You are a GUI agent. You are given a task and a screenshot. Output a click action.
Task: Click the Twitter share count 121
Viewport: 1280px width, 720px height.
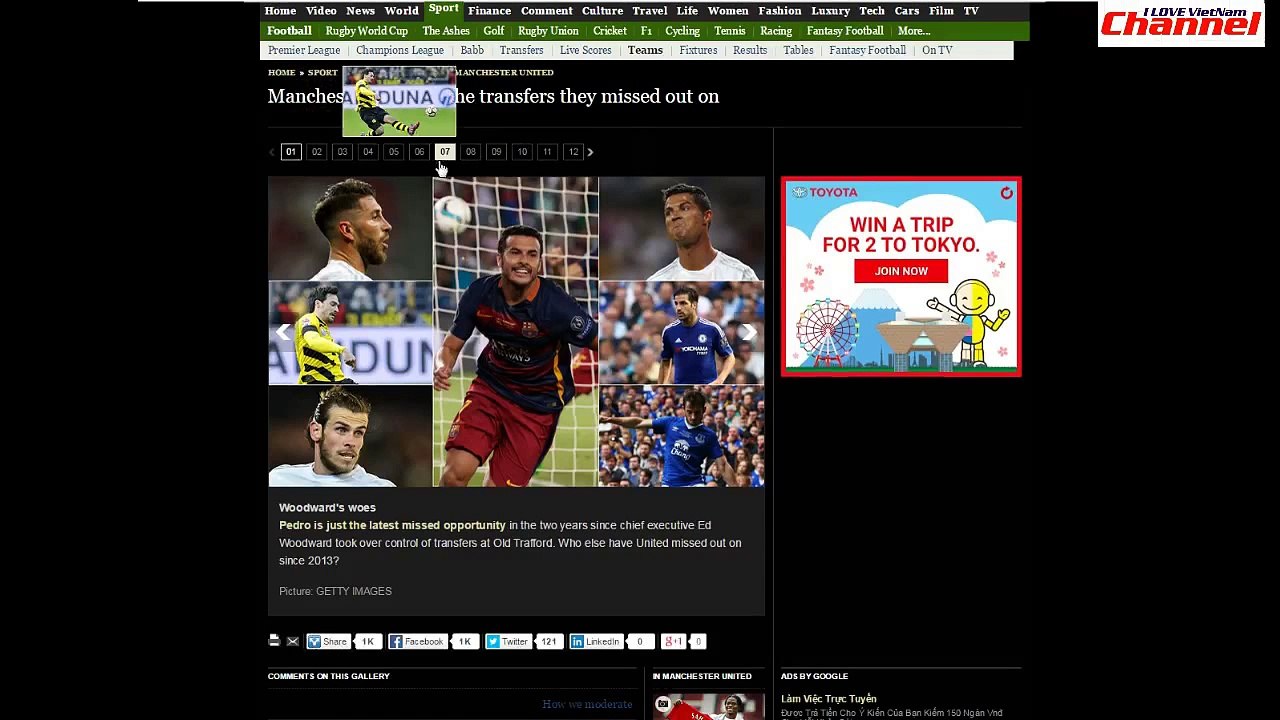[x=548, y=642]
